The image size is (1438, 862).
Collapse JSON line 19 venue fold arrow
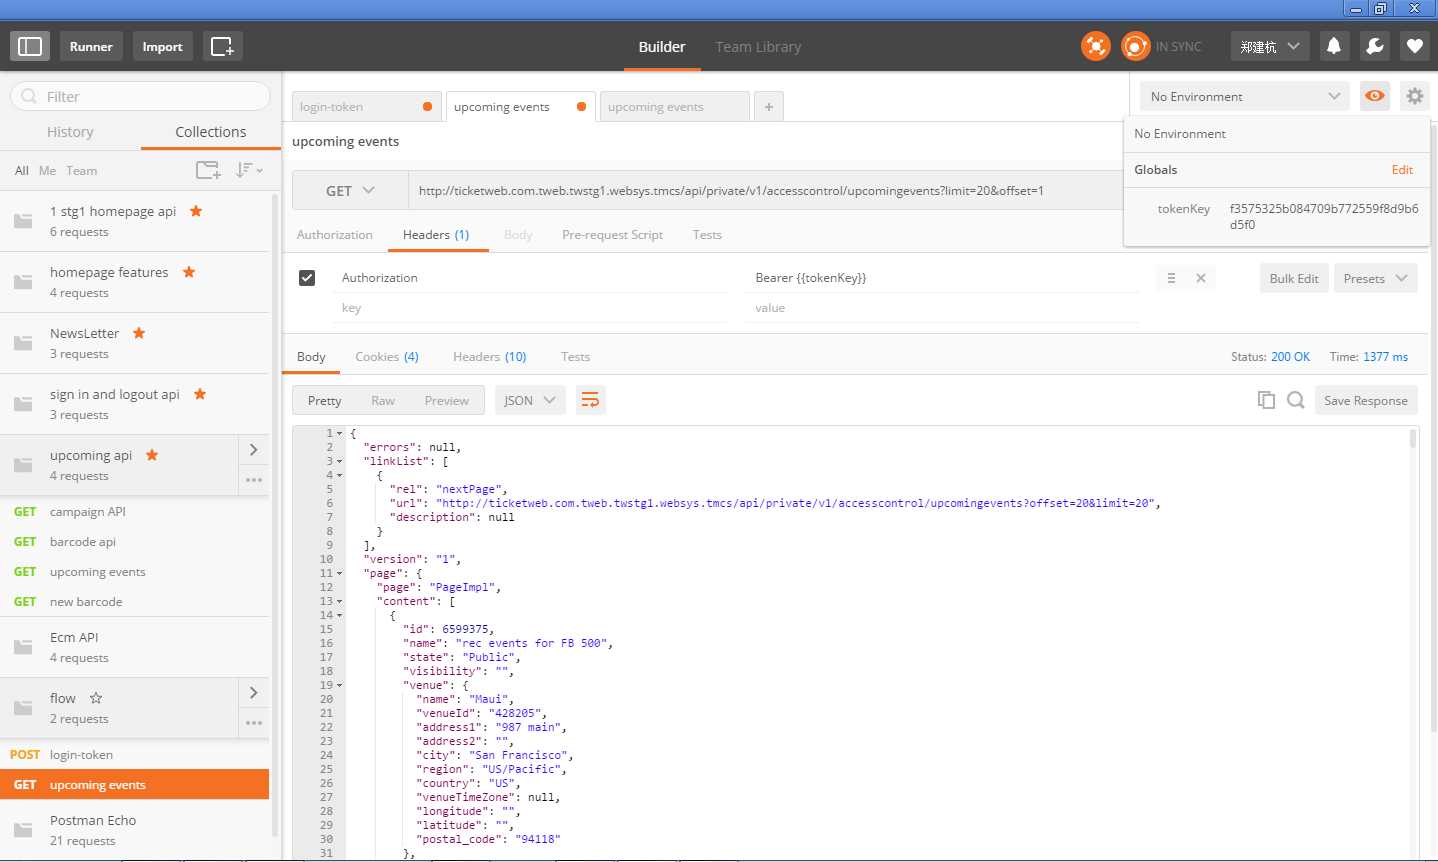[340, 685]
